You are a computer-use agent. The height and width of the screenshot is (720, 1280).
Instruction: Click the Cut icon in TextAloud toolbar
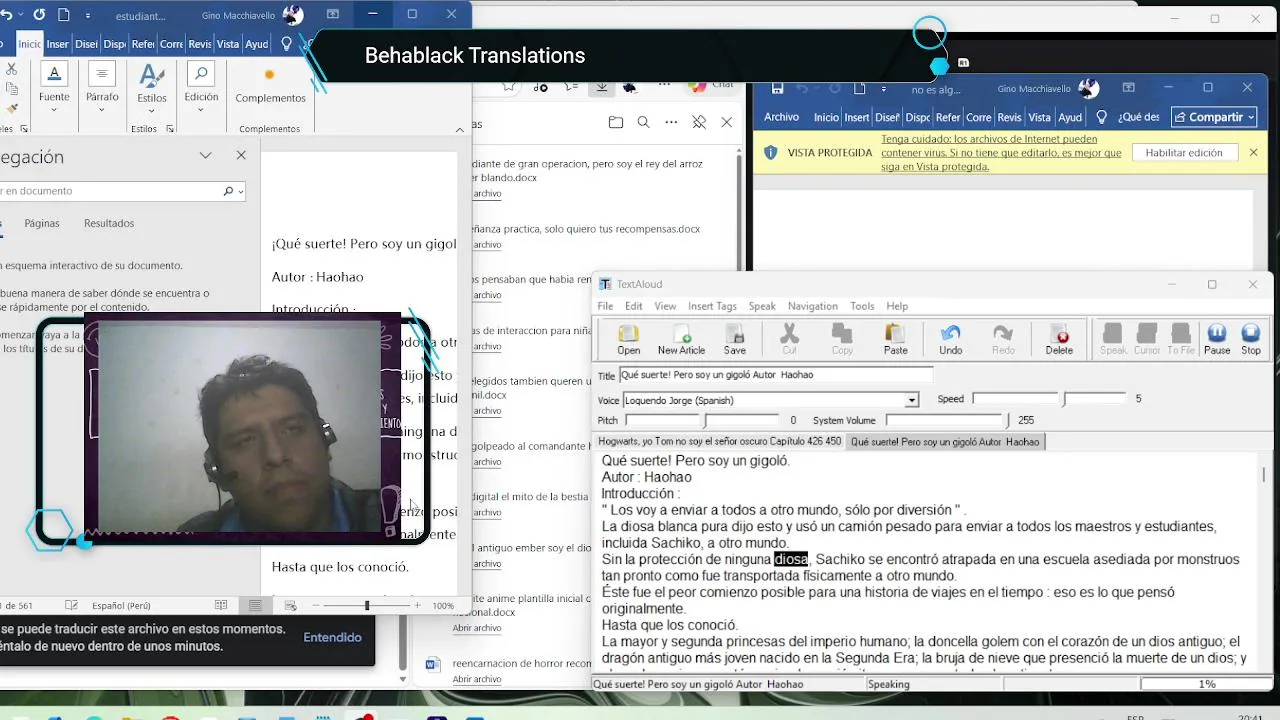coord(789,339)
